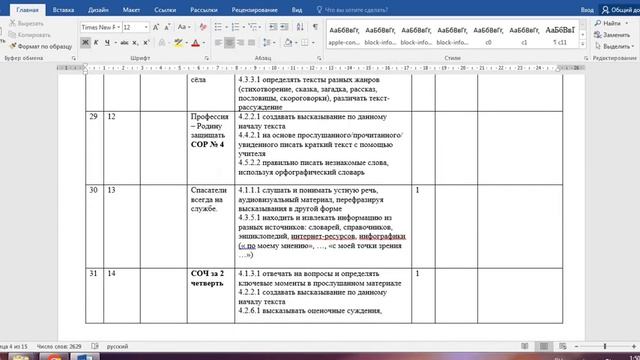This screenshot has width=640, height=360.
Task: Sort the selected text
Action: click(x=300, y=27)
